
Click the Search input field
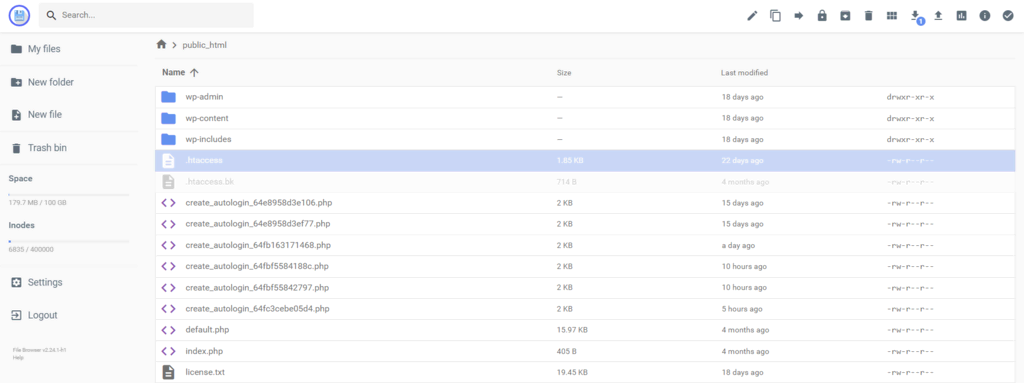146,15
